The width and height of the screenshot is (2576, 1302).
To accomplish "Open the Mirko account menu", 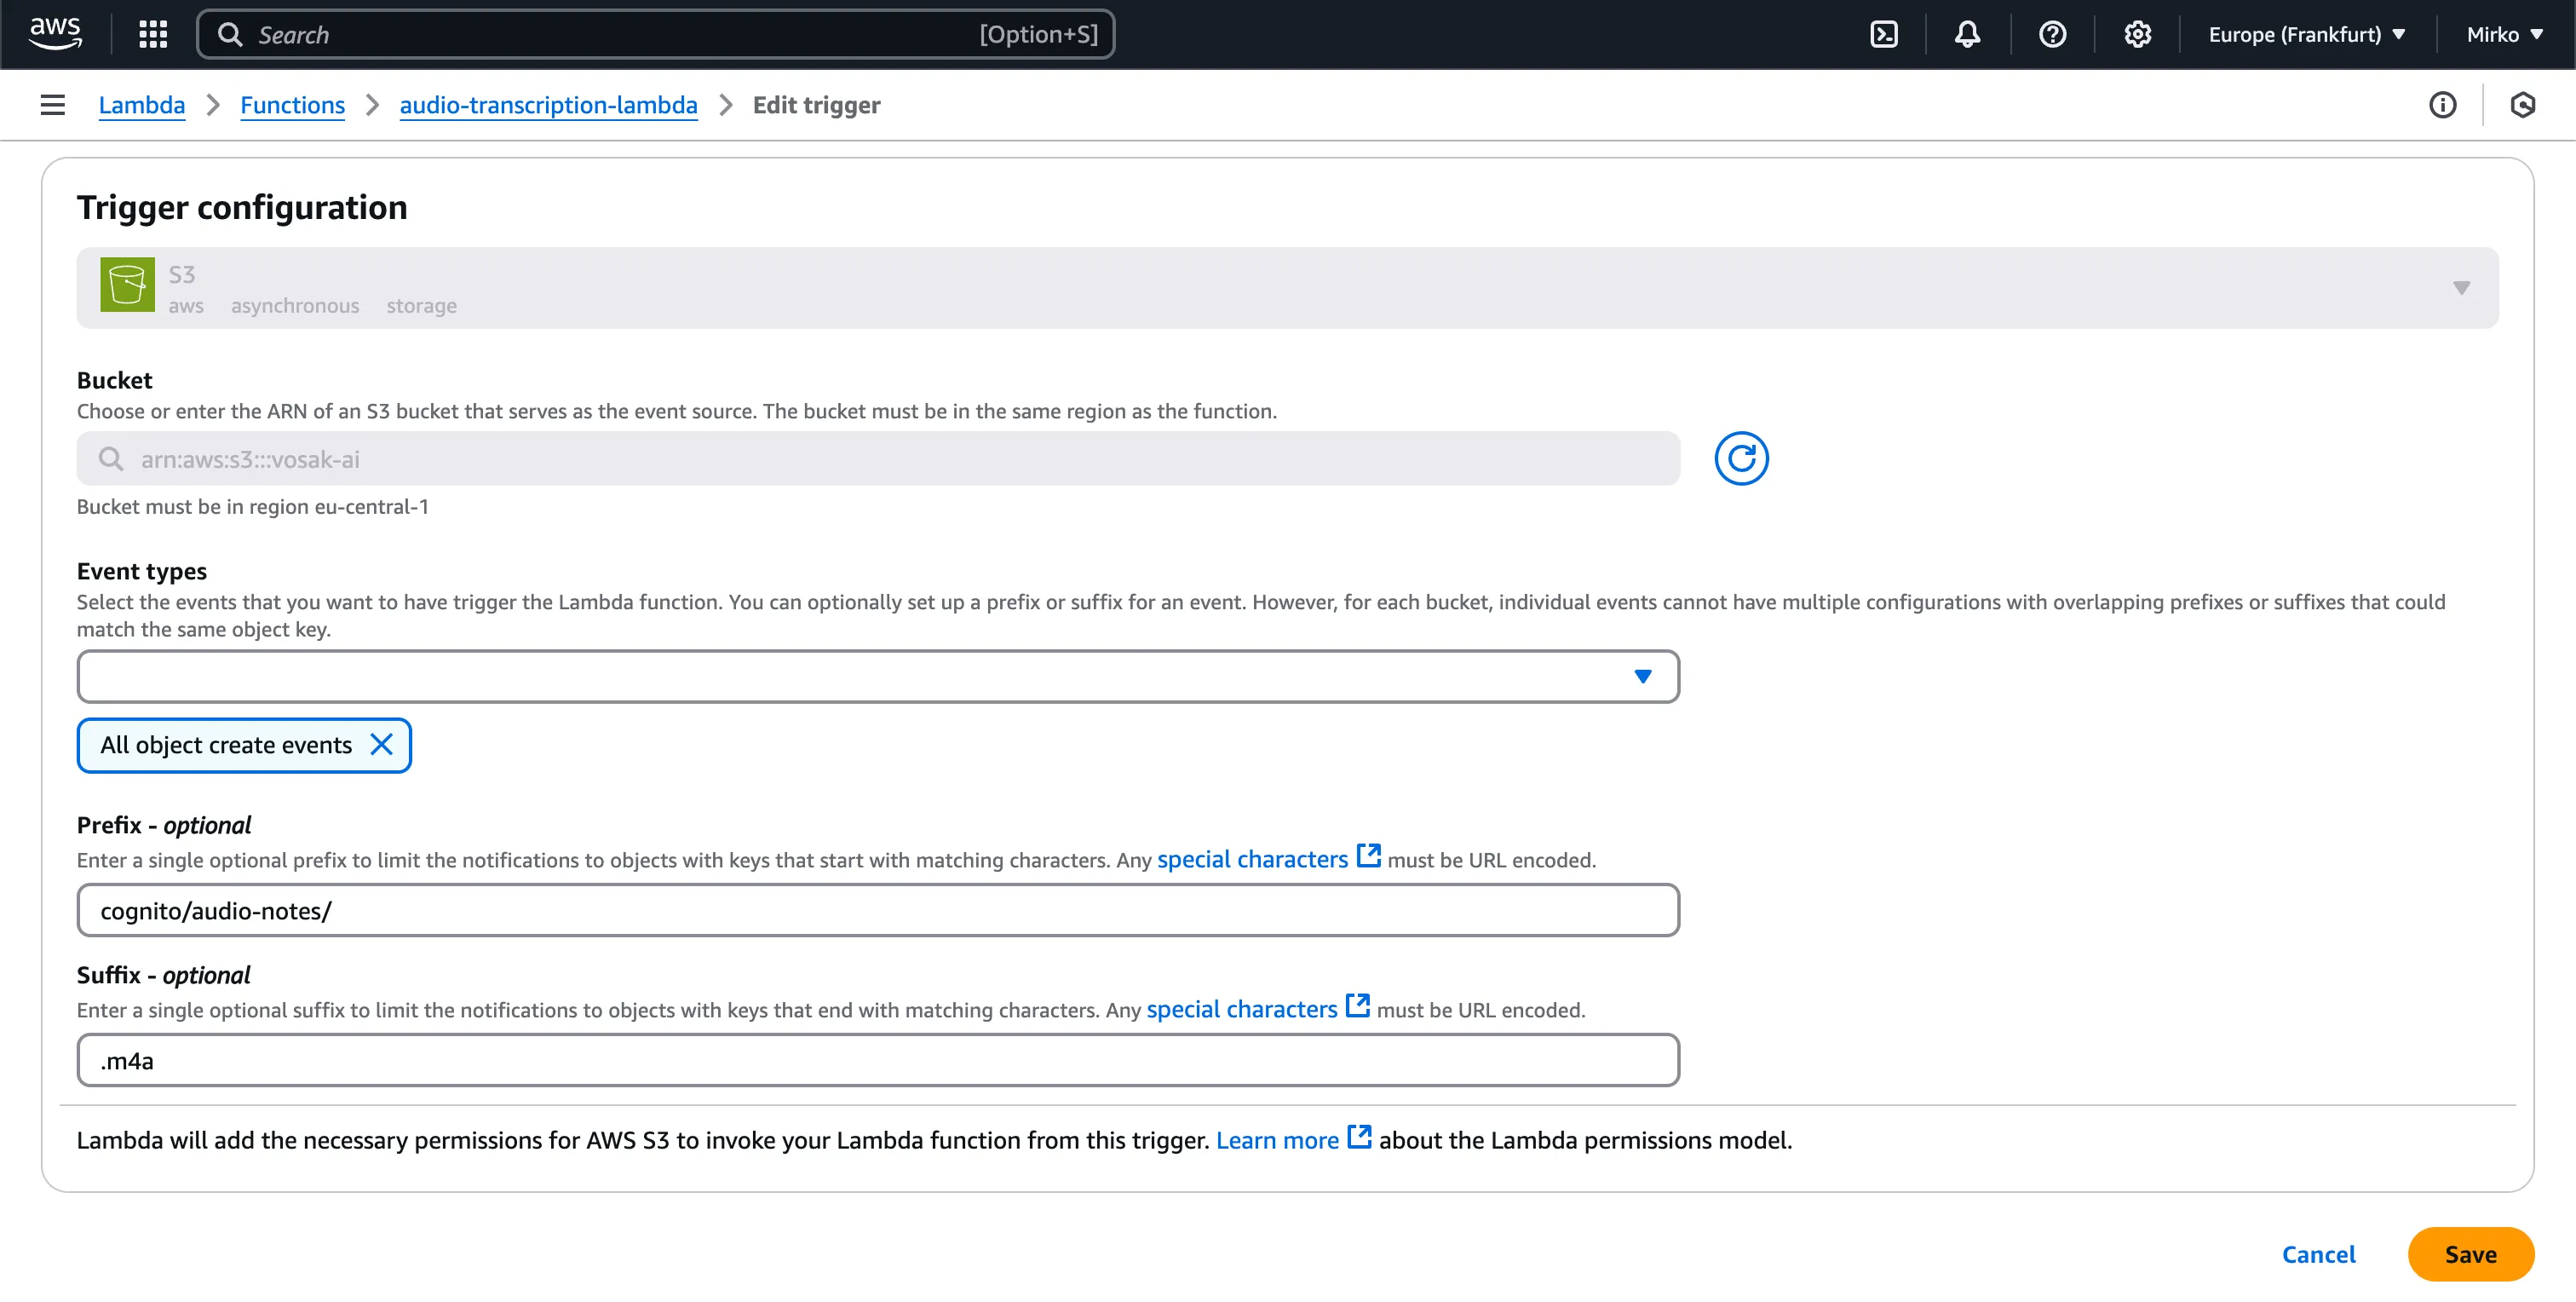I will [2504, 33].
